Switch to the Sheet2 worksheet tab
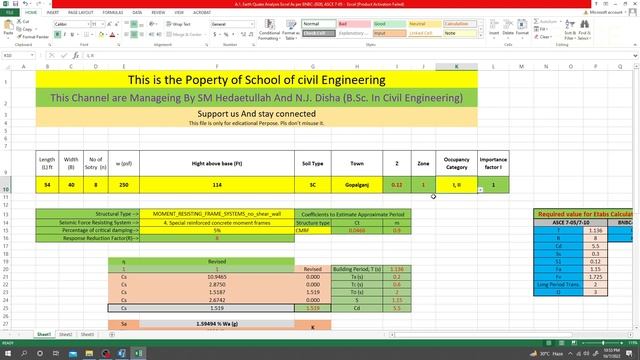Image resolution: width=640 pixels, height=360 pixels. point(65,334)
